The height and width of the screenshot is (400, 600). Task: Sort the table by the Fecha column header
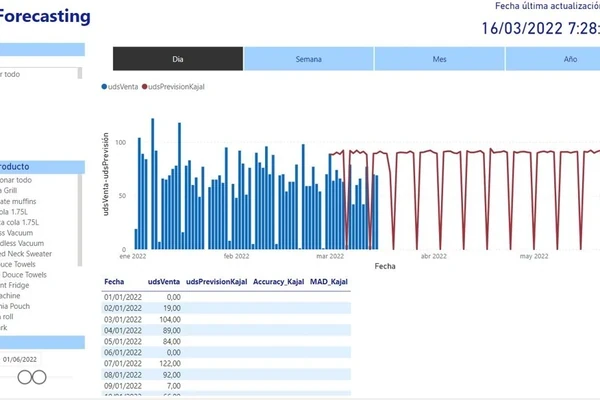114,282
